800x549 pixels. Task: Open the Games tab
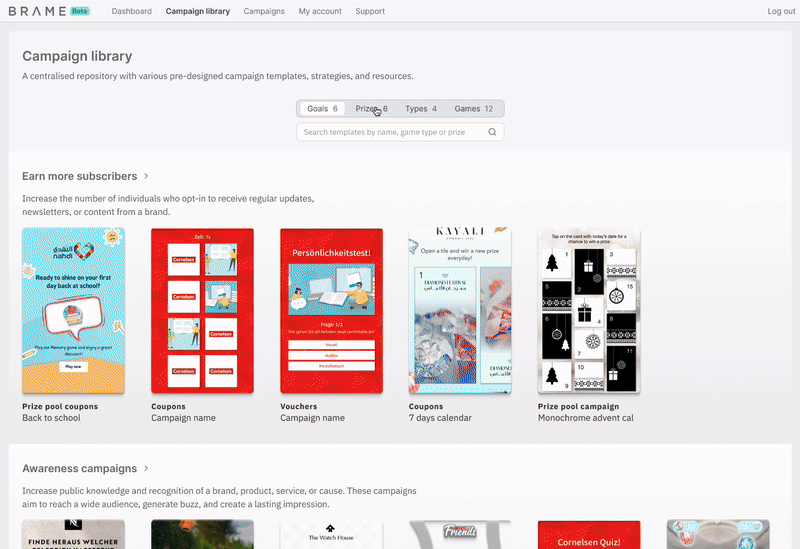(x=473, y=109)
